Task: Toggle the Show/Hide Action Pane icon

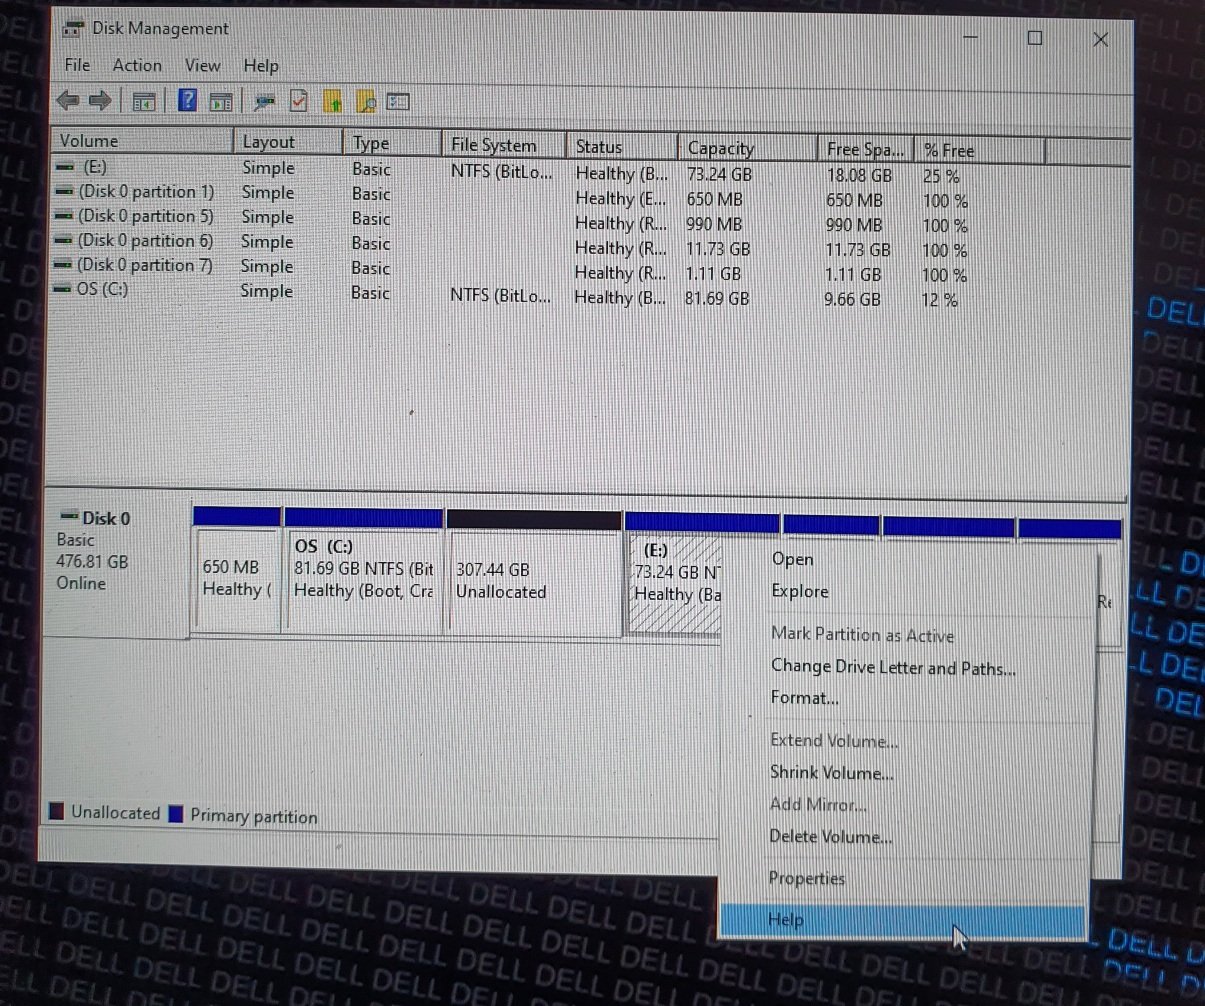Action: (x=221, y=101)
